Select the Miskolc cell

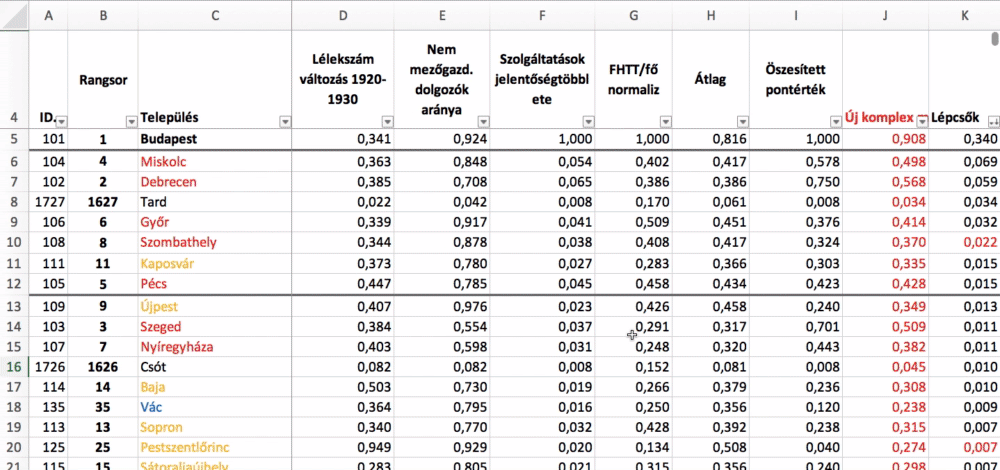click(215, 161)
